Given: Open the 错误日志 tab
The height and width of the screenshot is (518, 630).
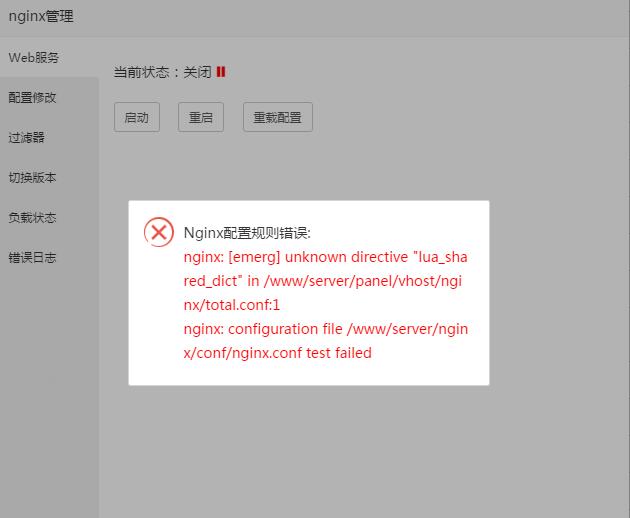Looking at the screenshot, I should [x=49, y=258].
